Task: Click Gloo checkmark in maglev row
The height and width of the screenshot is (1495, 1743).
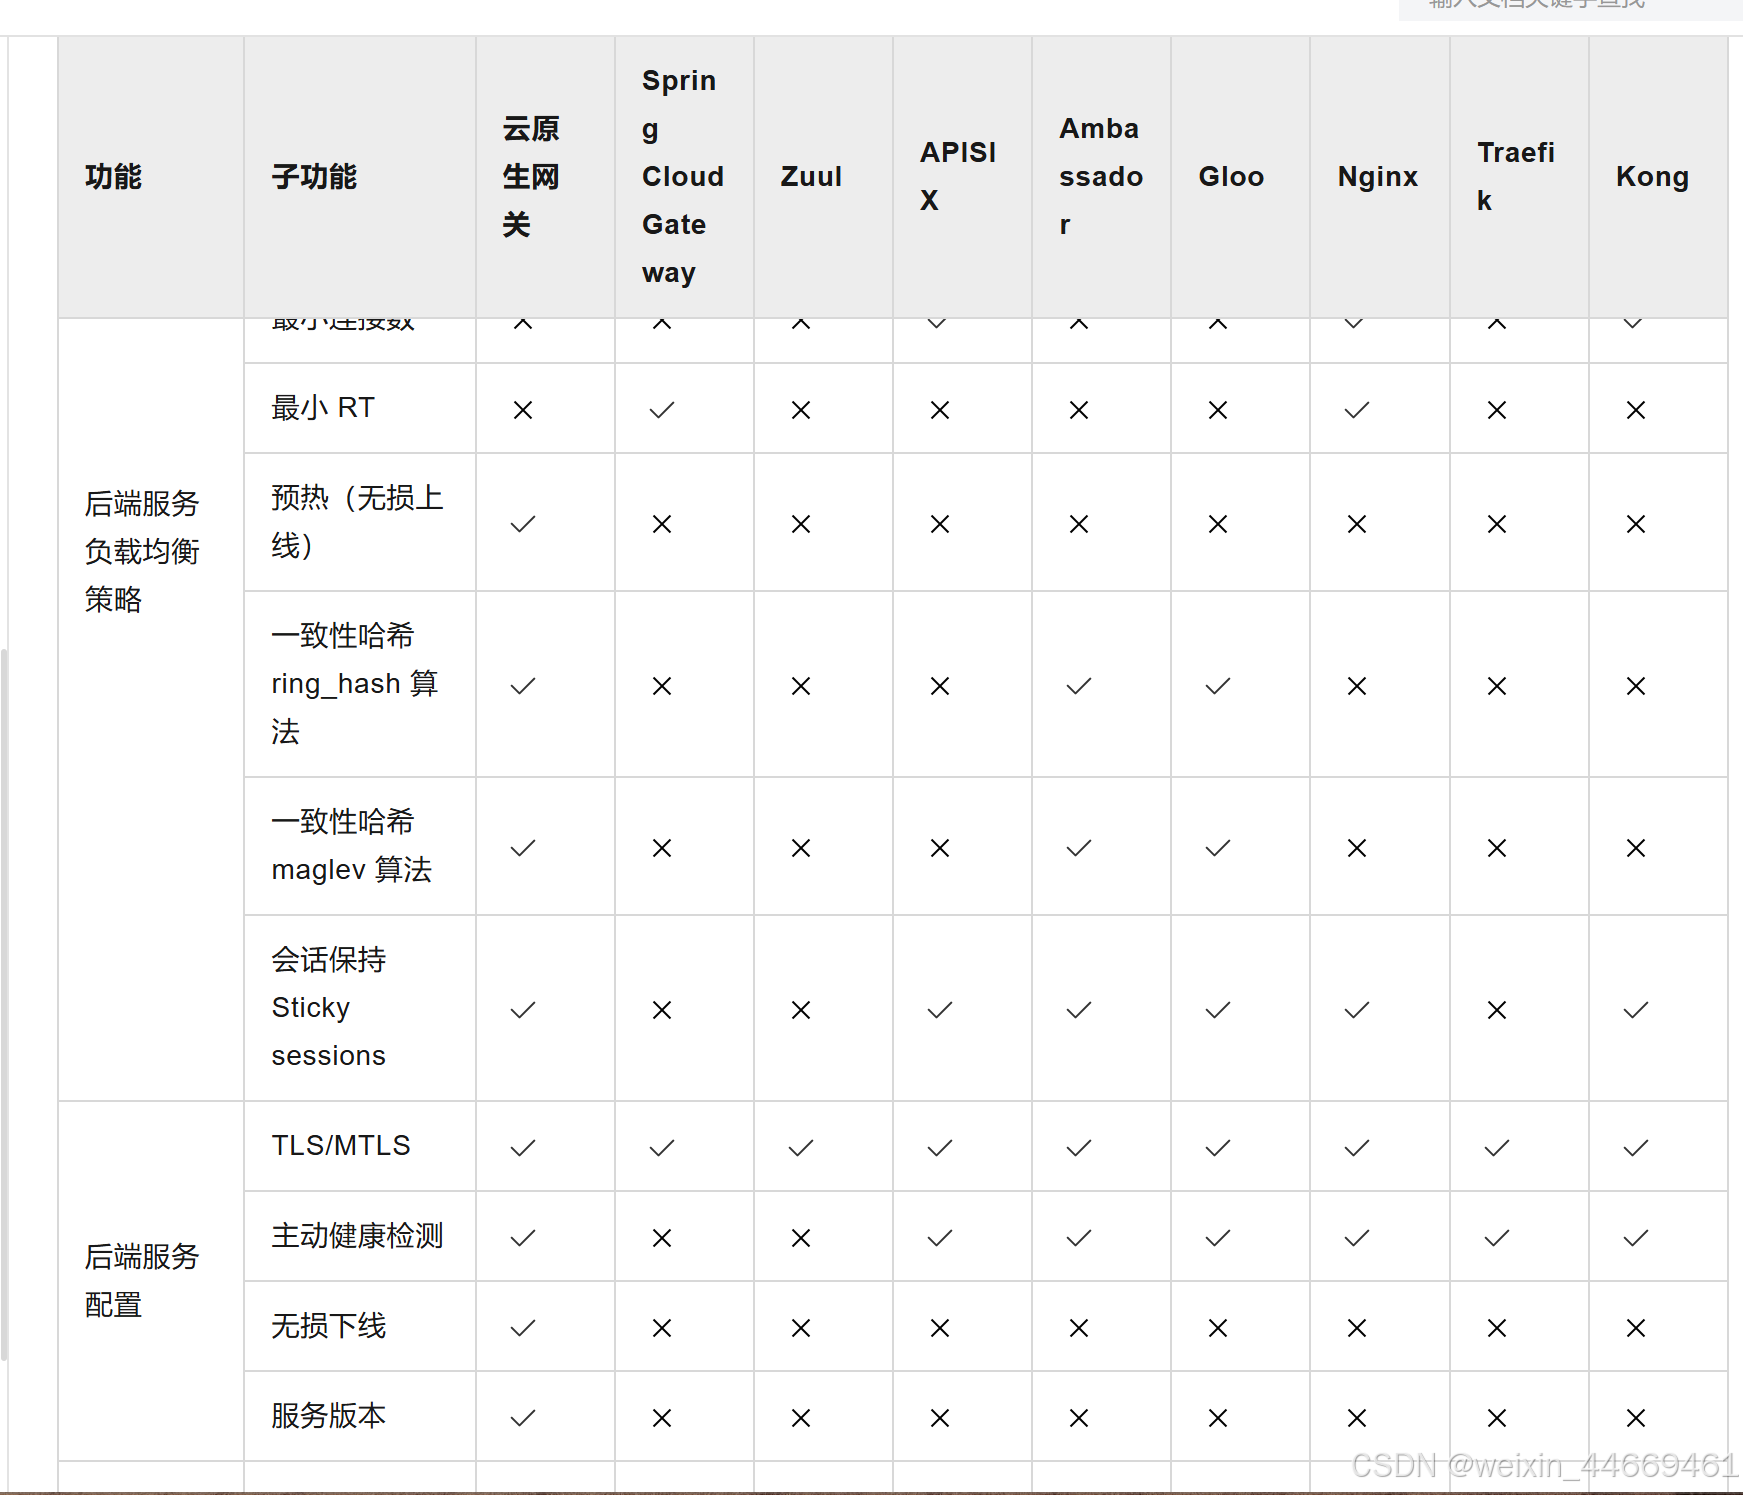Action: click(x=1218, y=848)
